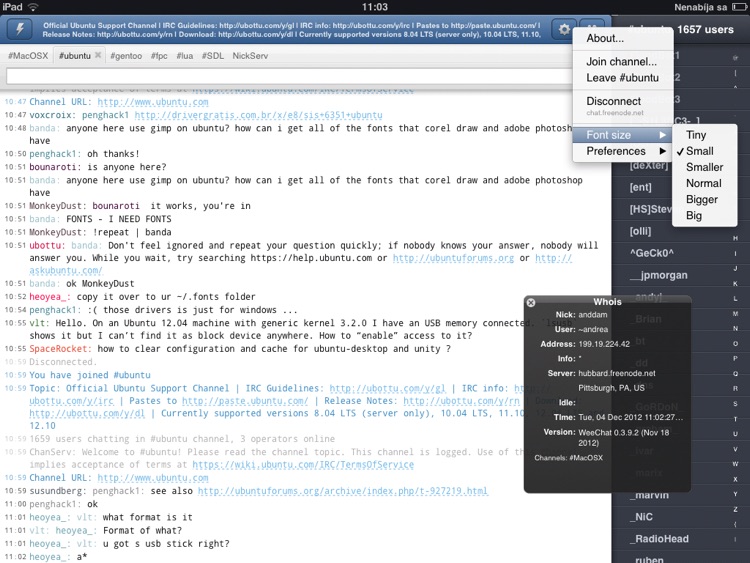Focus the message input field
Image resolution: width=750 pixels, height=563 pixels.
pos(289,76)
